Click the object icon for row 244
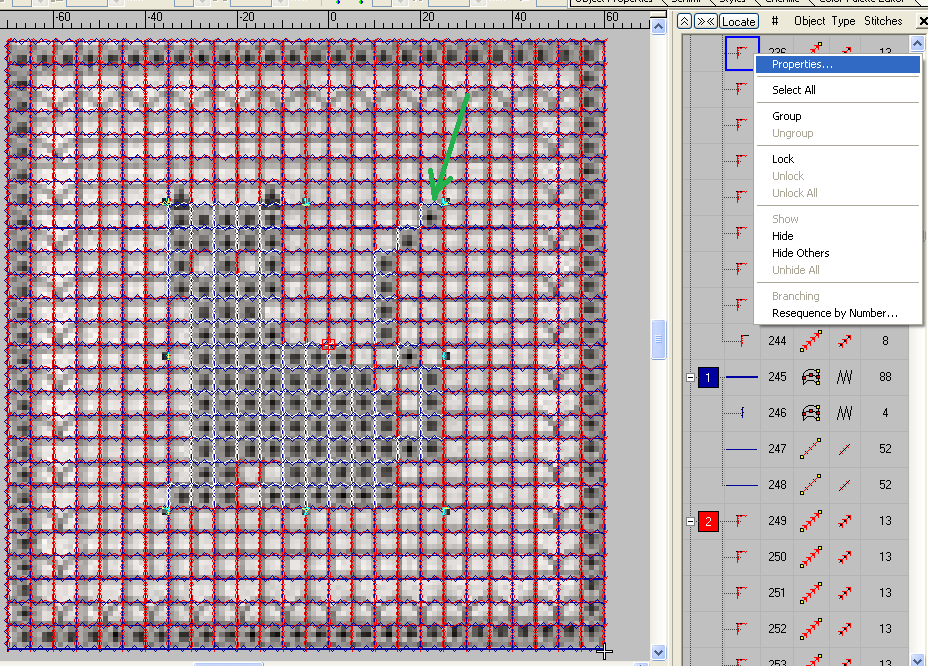Screen dimensions: 928x666 coord(811,341)
